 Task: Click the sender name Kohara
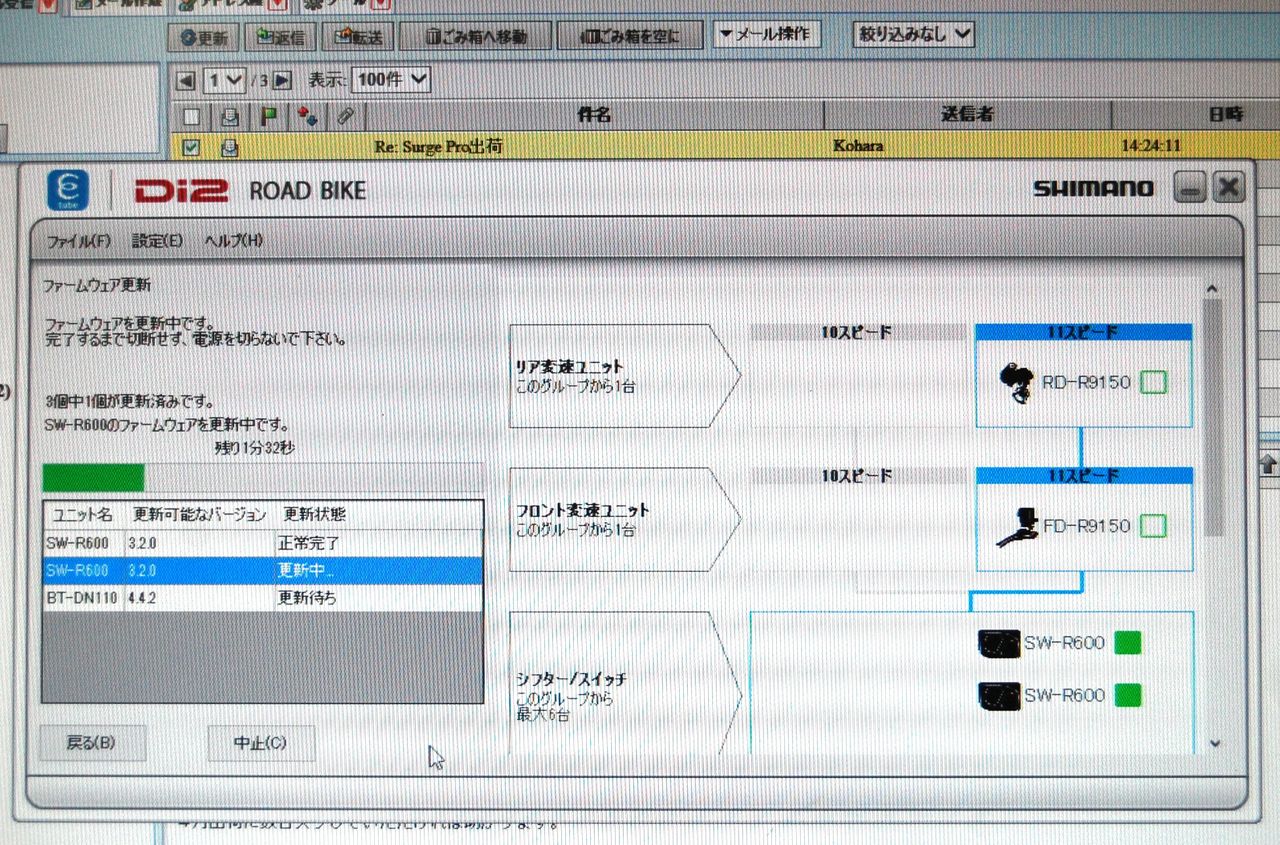858,147
